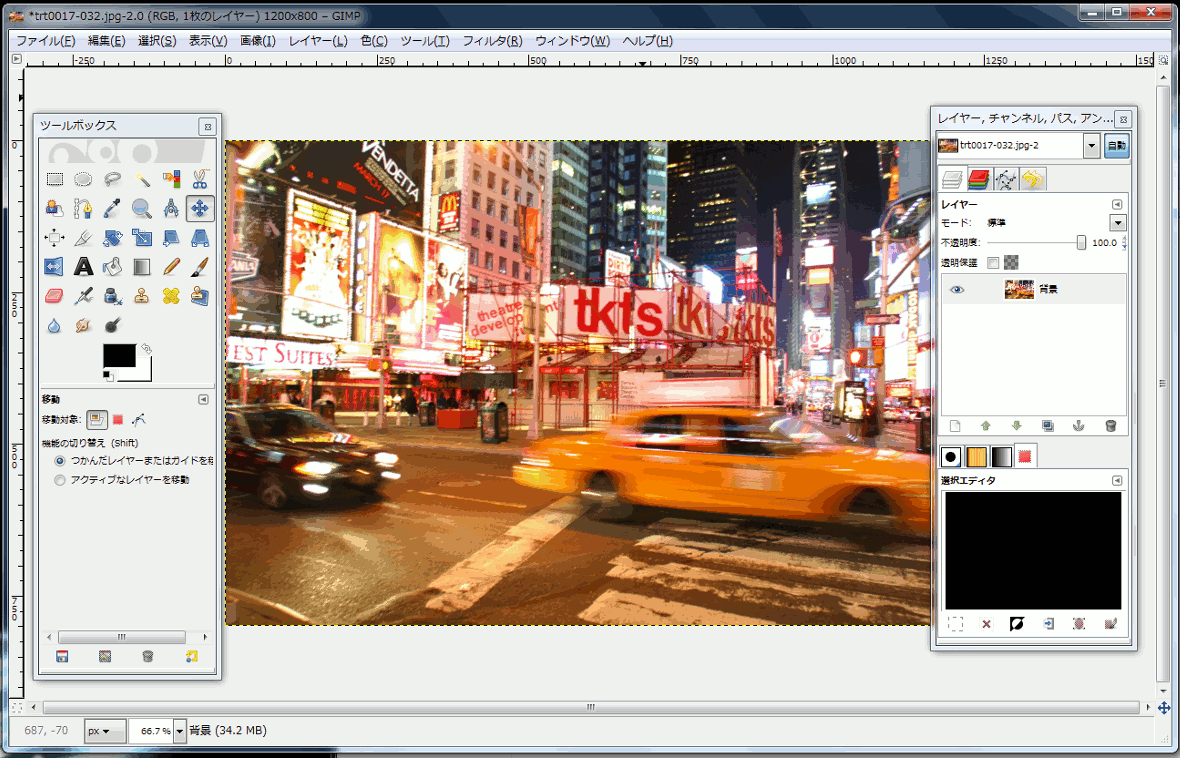Open the レイヤー panel tab menu
Screen dimensions: 1180x758
click(x=1117, y=205)
